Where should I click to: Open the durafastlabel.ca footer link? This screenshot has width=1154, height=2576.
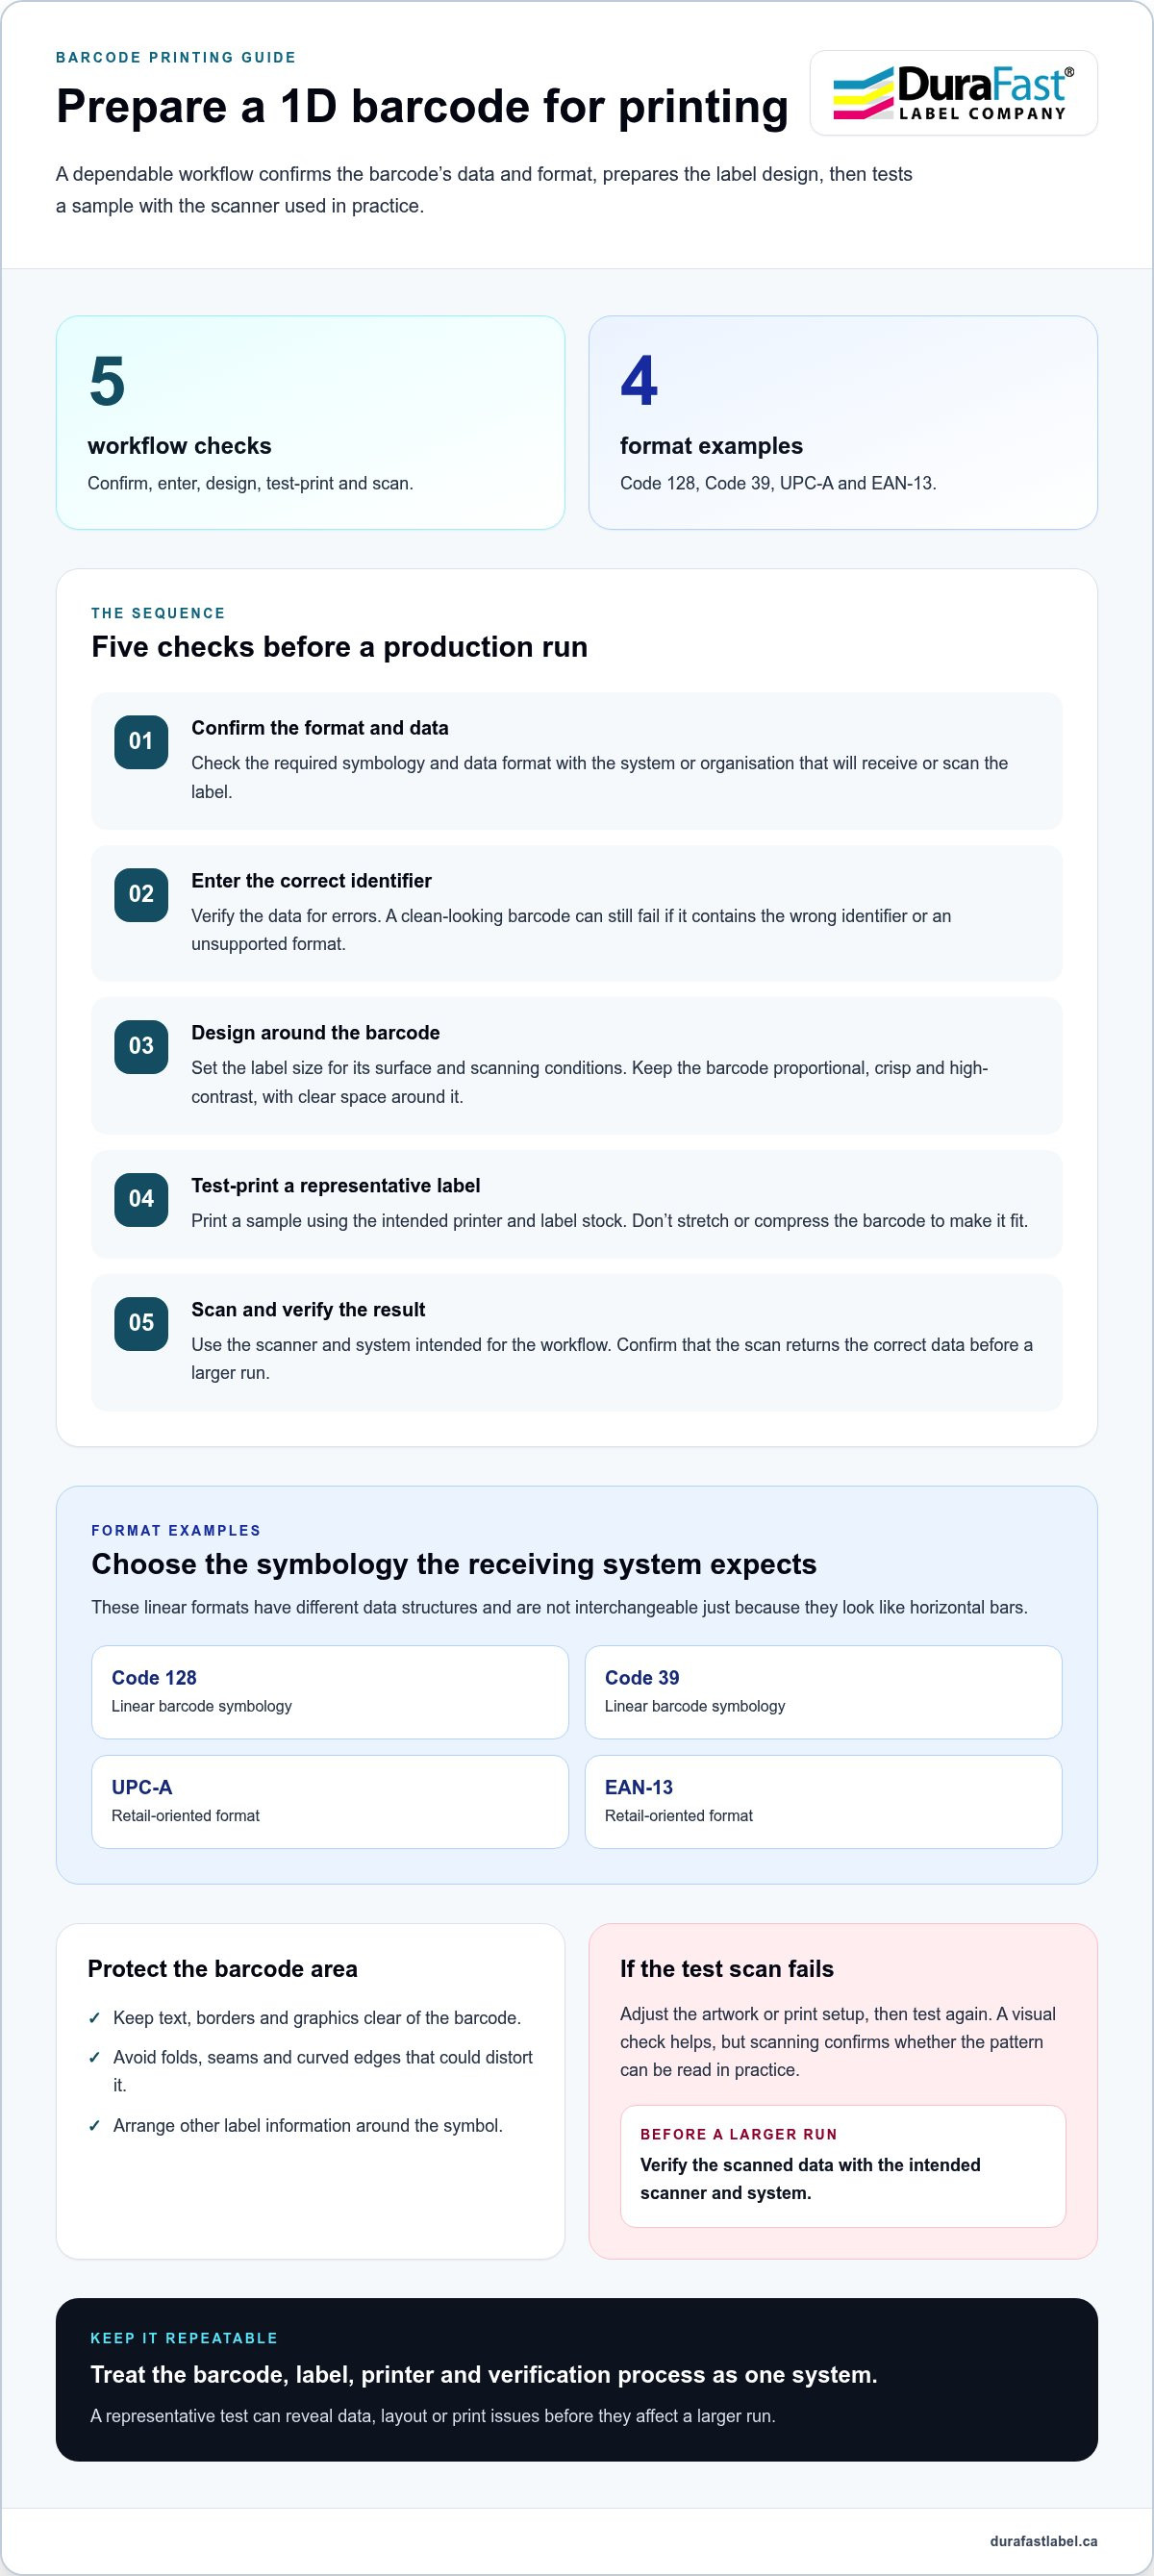pos(1043,2541)
